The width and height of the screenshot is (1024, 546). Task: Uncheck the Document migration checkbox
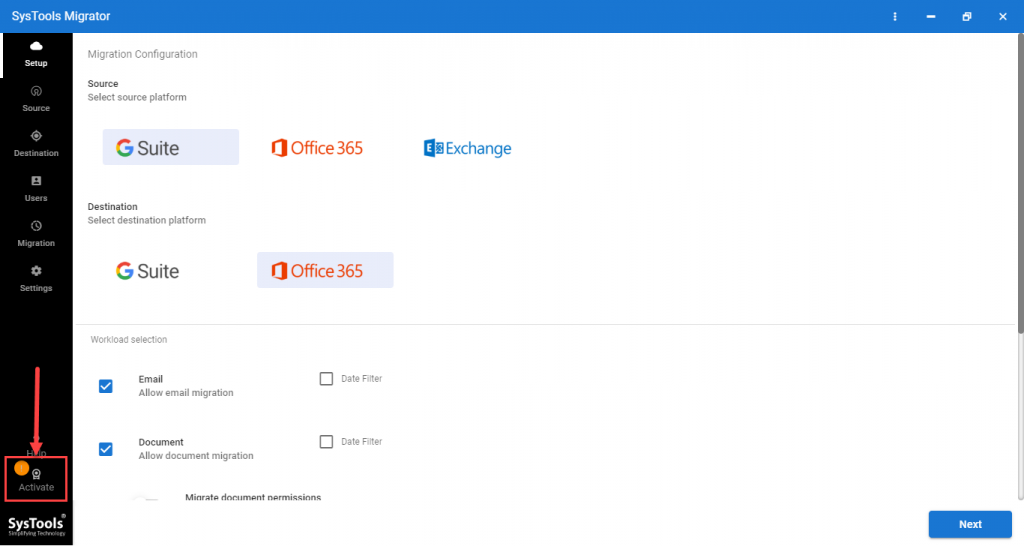[x=106, y=449]
